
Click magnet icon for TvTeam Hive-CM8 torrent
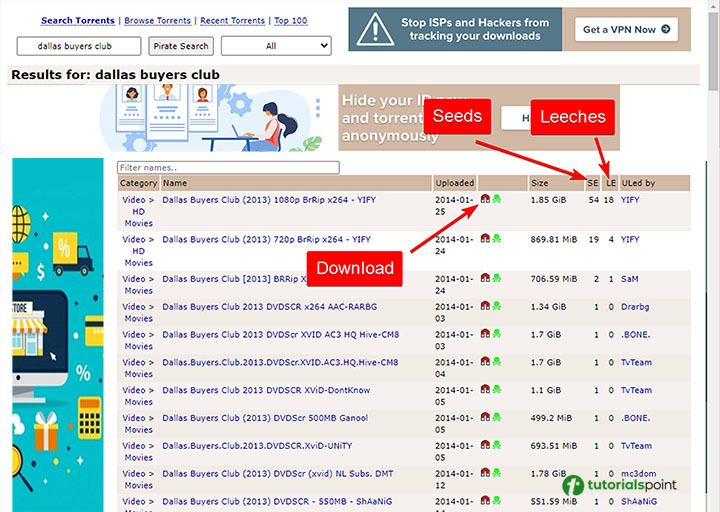point(485,361)
